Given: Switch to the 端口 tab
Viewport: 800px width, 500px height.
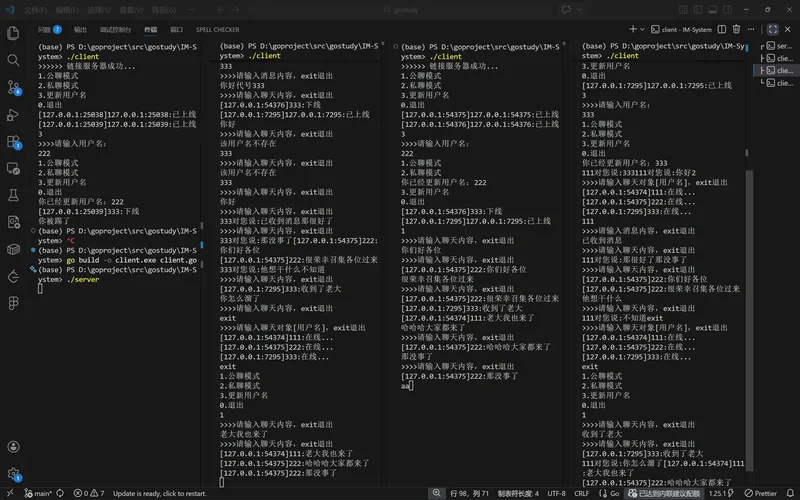Looking at the screenshot, I should [177, 30].
